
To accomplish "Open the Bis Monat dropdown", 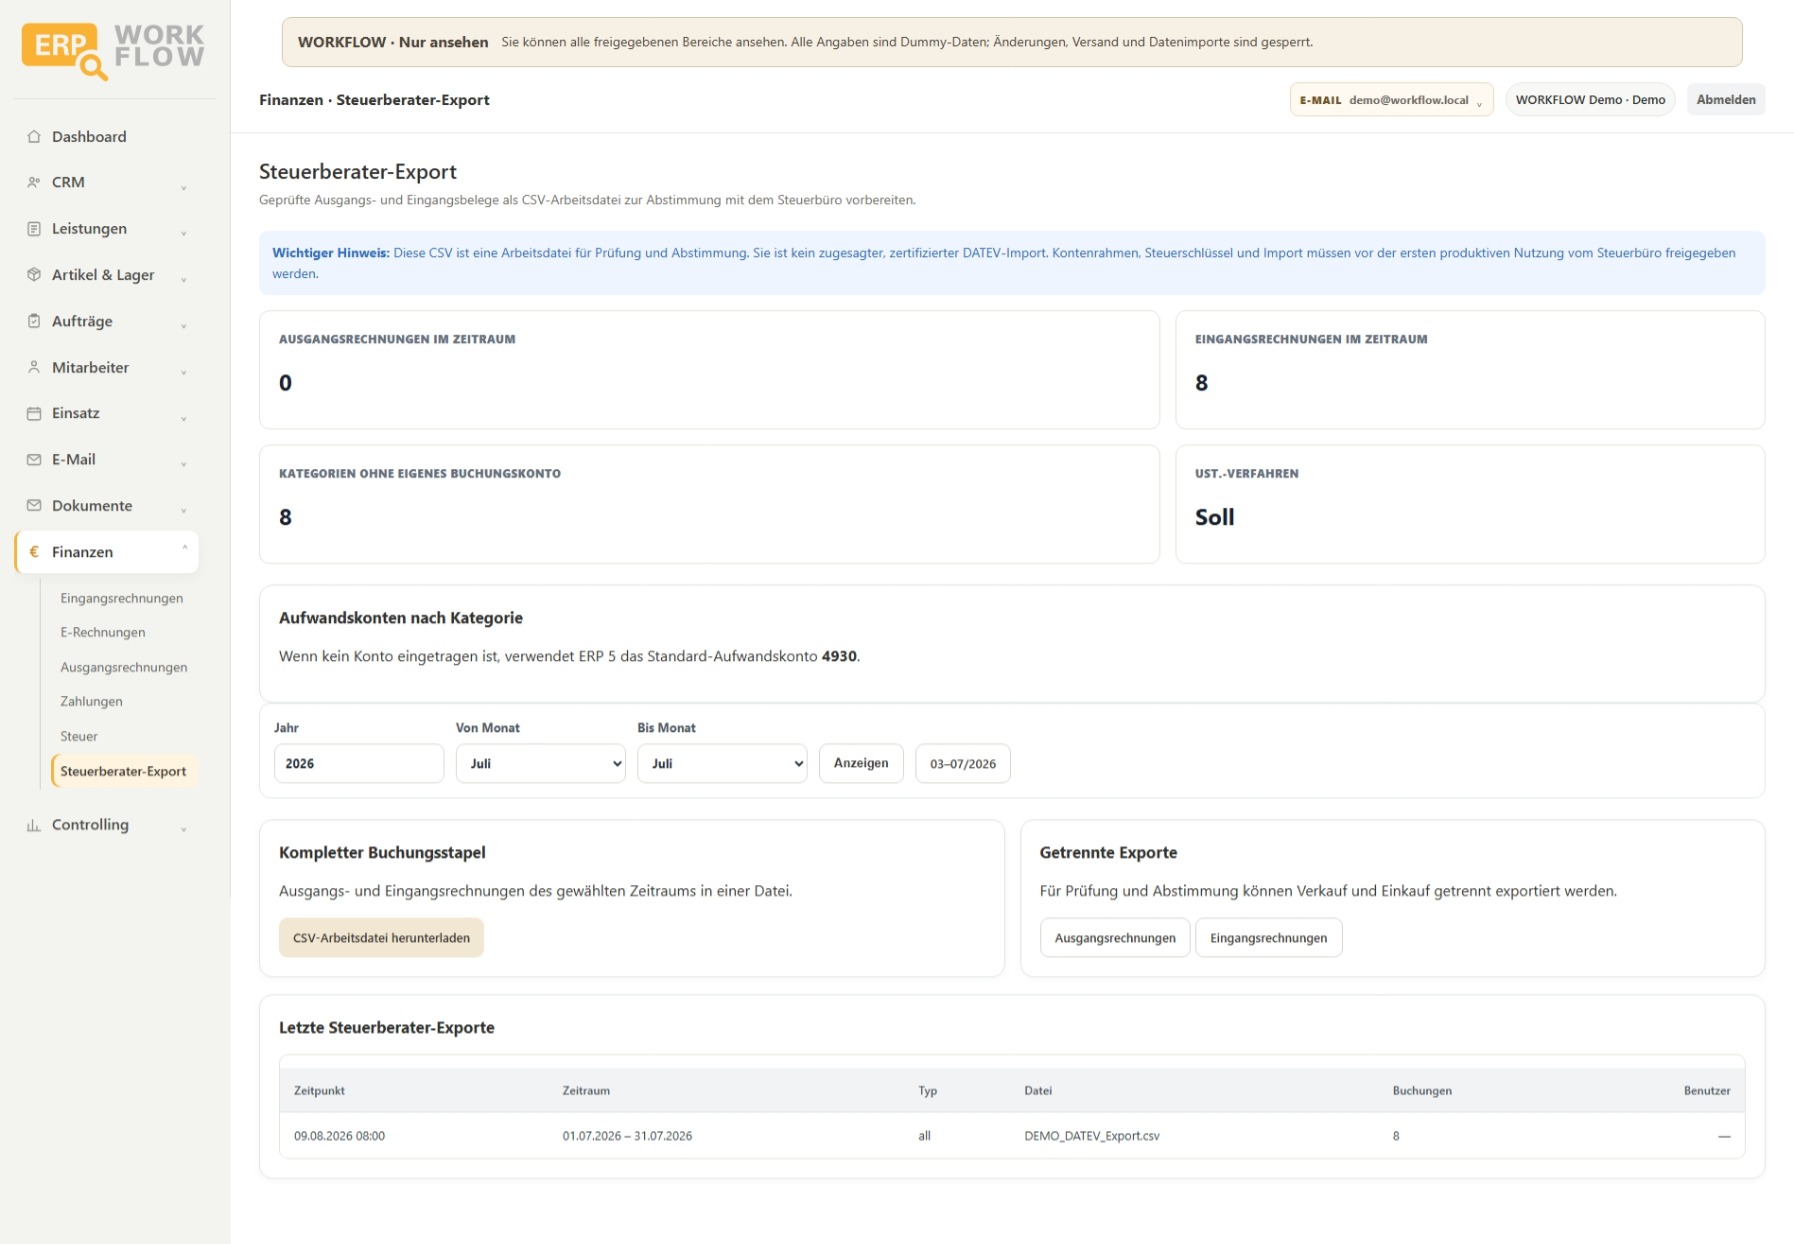I will pyautogui.click(x=722, y=763).
